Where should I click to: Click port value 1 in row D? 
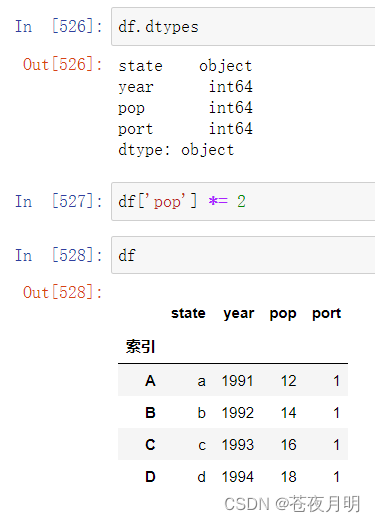pyautogui.click(x=337, y=477)
